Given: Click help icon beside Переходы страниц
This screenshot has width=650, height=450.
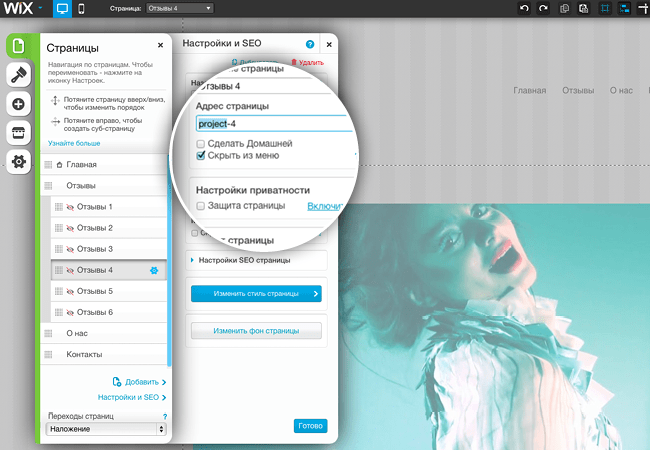Looking at the screenshot, I should click(165, 416).
